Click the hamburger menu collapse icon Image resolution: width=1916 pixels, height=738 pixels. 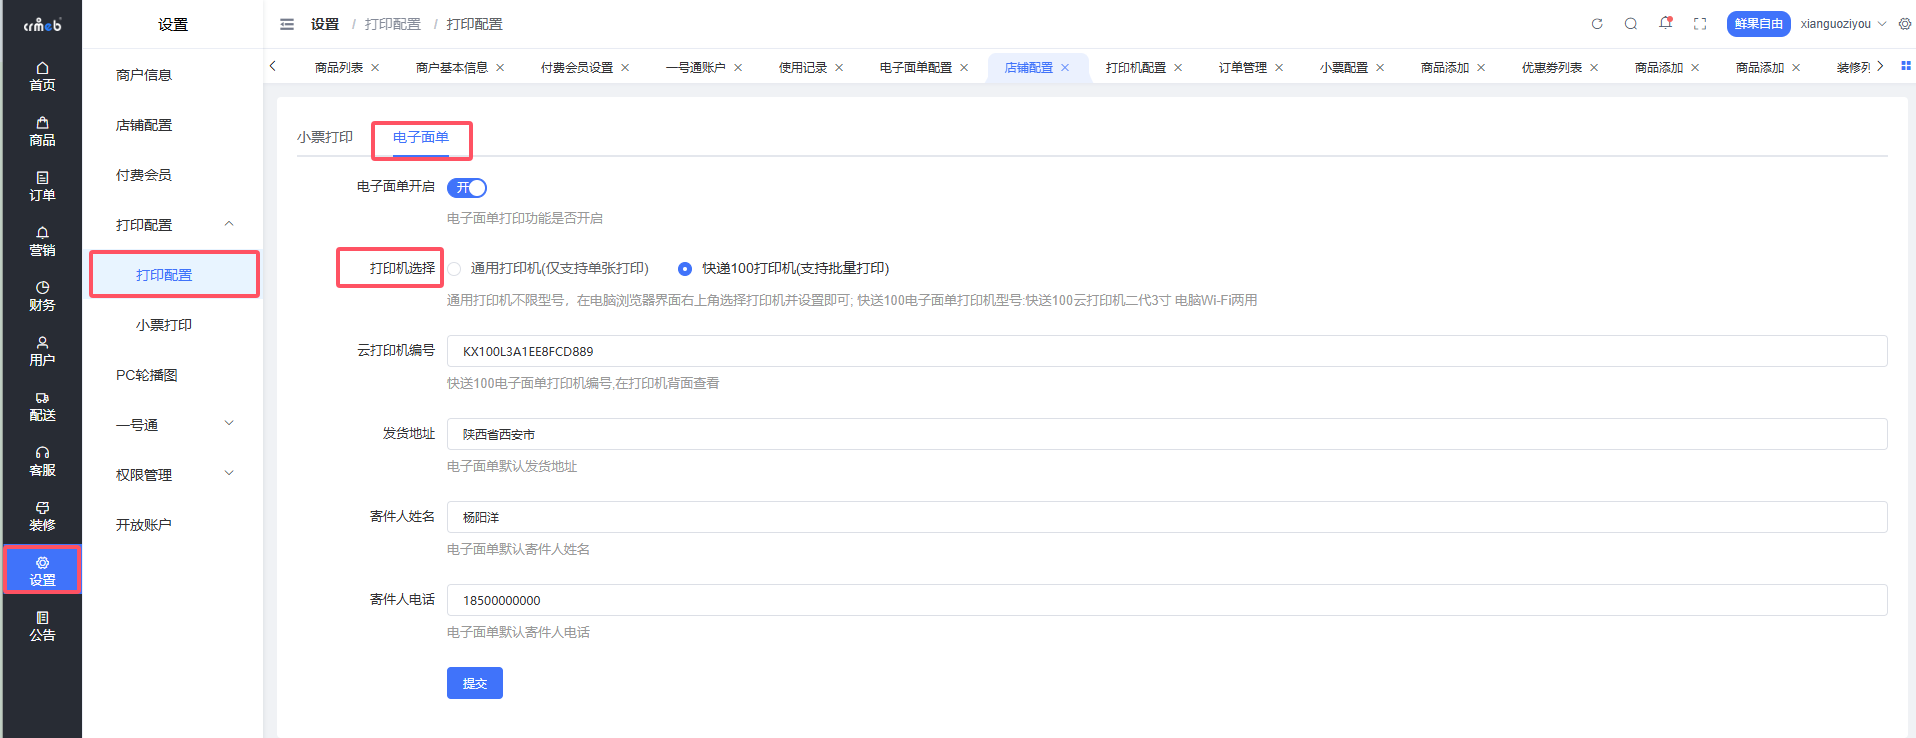(287, 24)
